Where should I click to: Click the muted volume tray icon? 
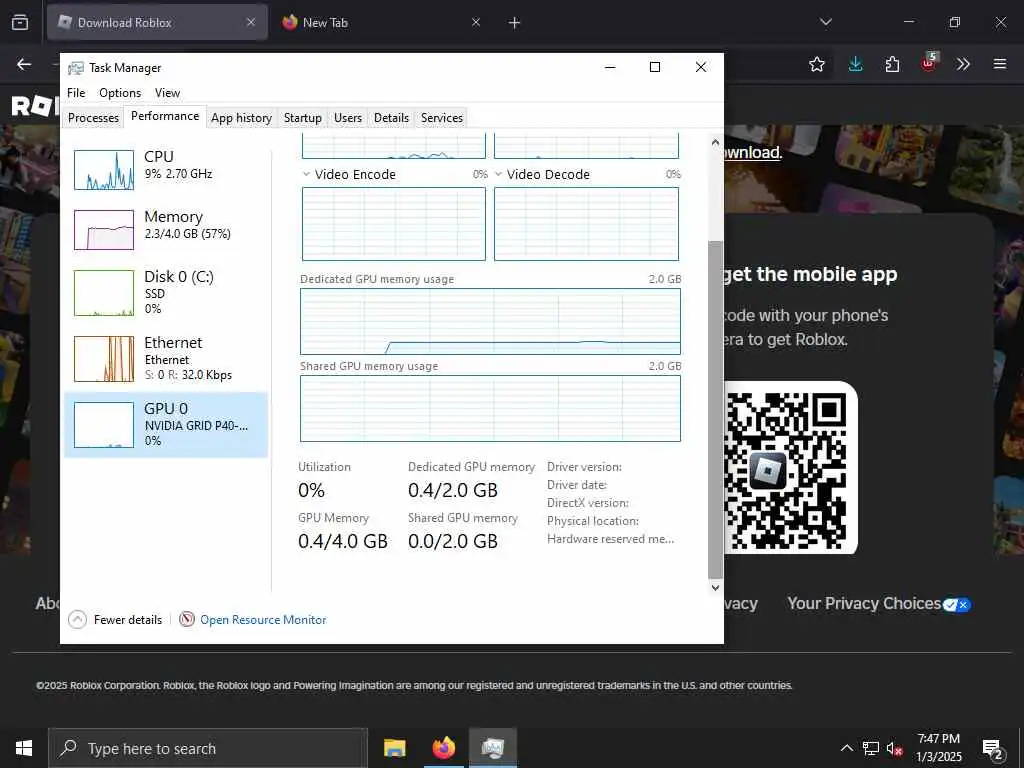pyautogui.click(x=894, y=748)
